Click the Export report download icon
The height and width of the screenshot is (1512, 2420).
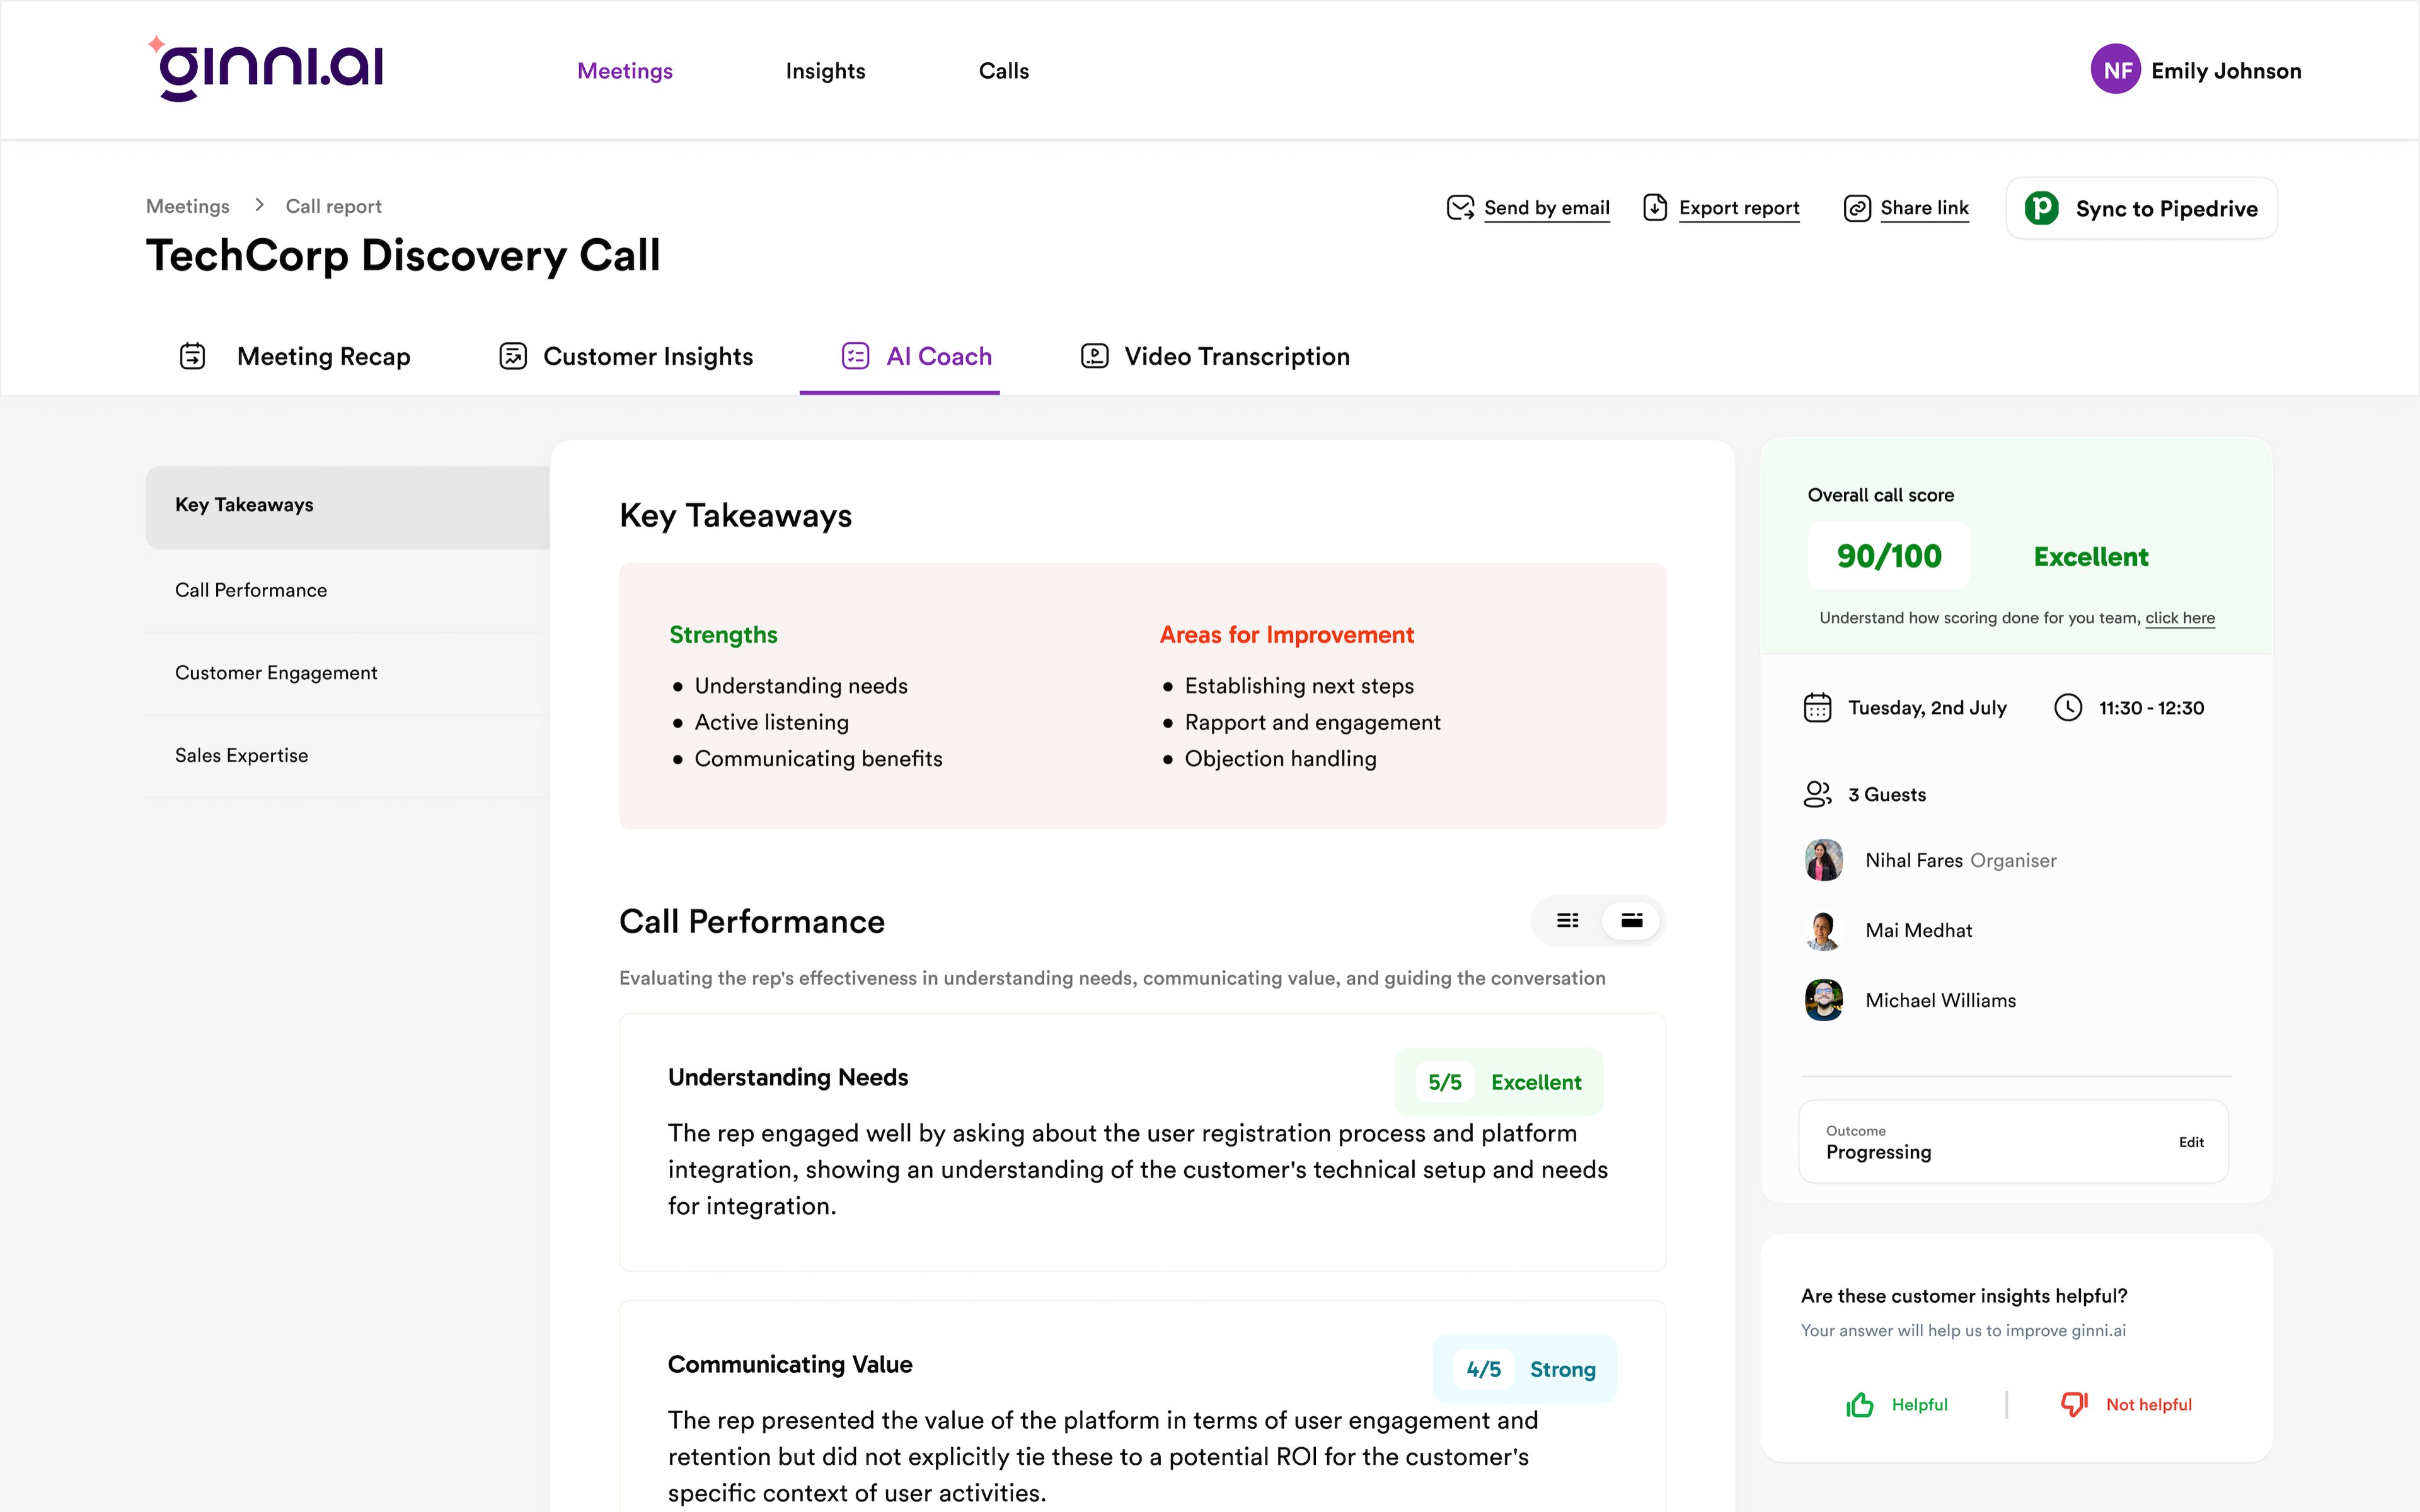[1656, 208]
